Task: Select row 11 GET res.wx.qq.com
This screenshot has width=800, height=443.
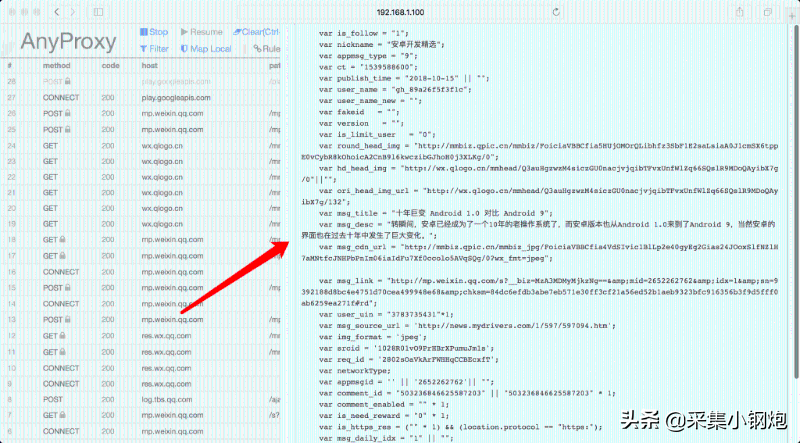Action: pos(140,352)
